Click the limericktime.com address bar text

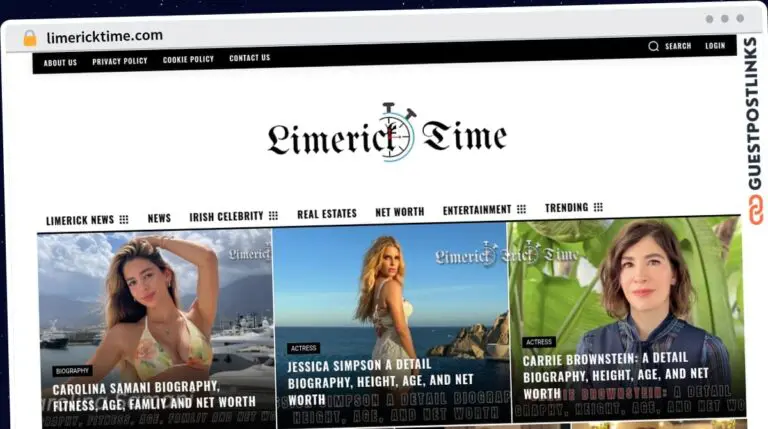click(104, 36)
